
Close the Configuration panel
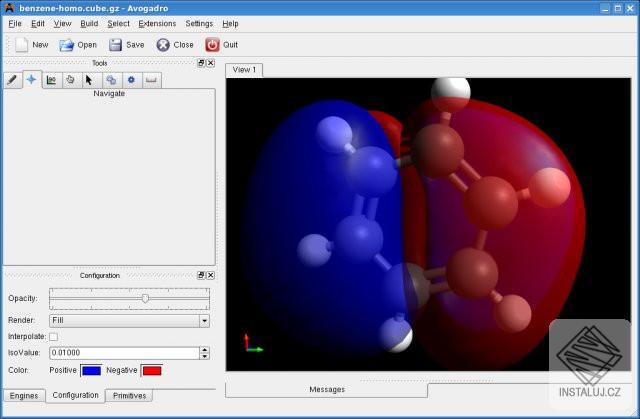pyautogui.click(x=211, y=275)
